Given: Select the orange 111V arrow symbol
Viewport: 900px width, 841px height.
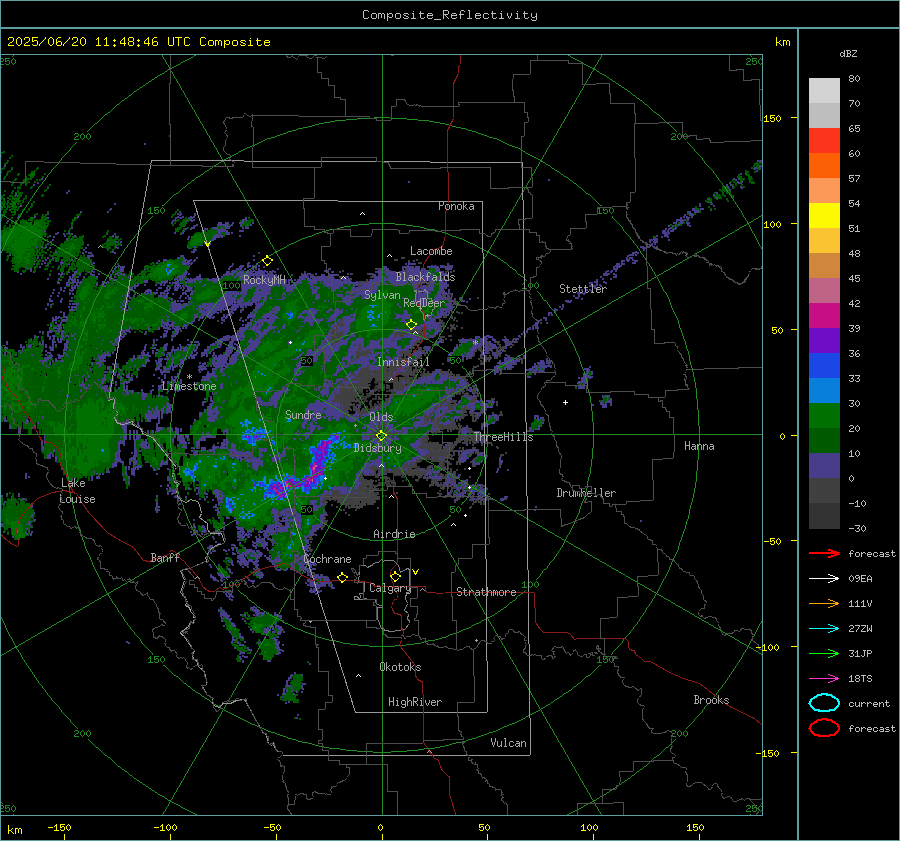Looking at the screenshot, I should click(824, 603).
